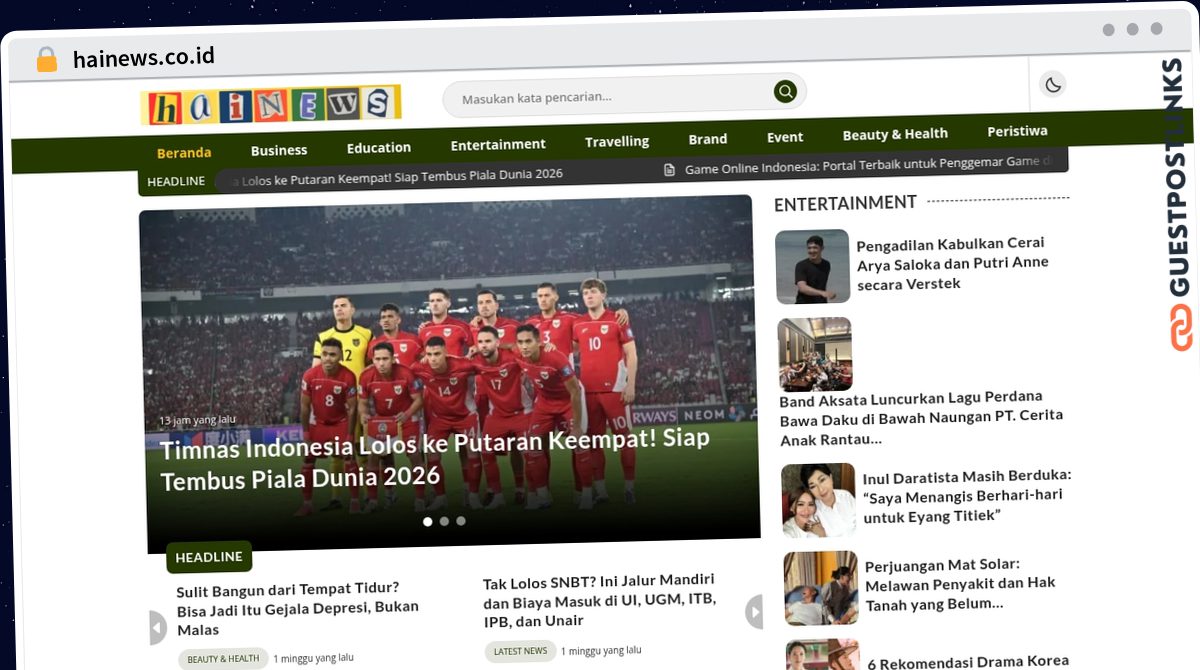Screen dimensions: 1200x670
Task: Click the green HEADLINE section badge
Action: 209,557
